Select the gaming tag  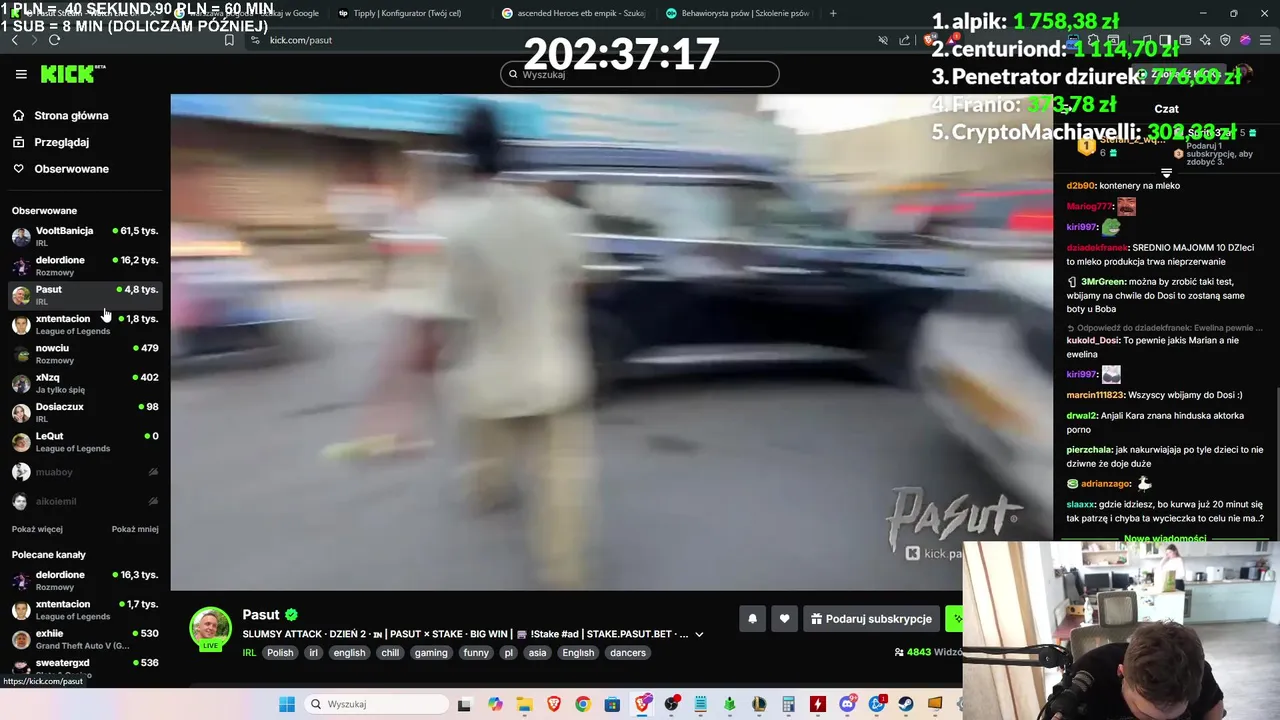click(431, 653)
